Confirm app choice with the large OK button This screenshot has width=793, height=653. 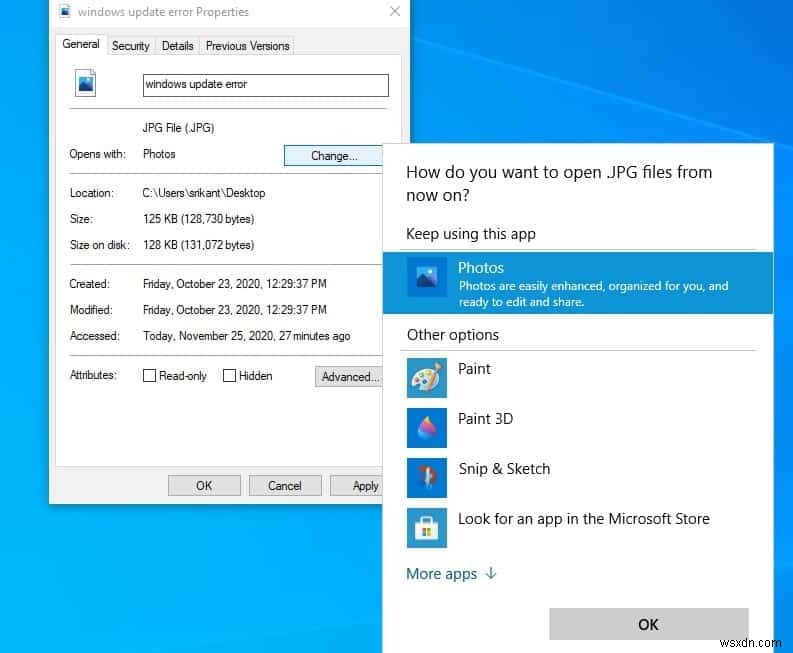click(648, 624)
